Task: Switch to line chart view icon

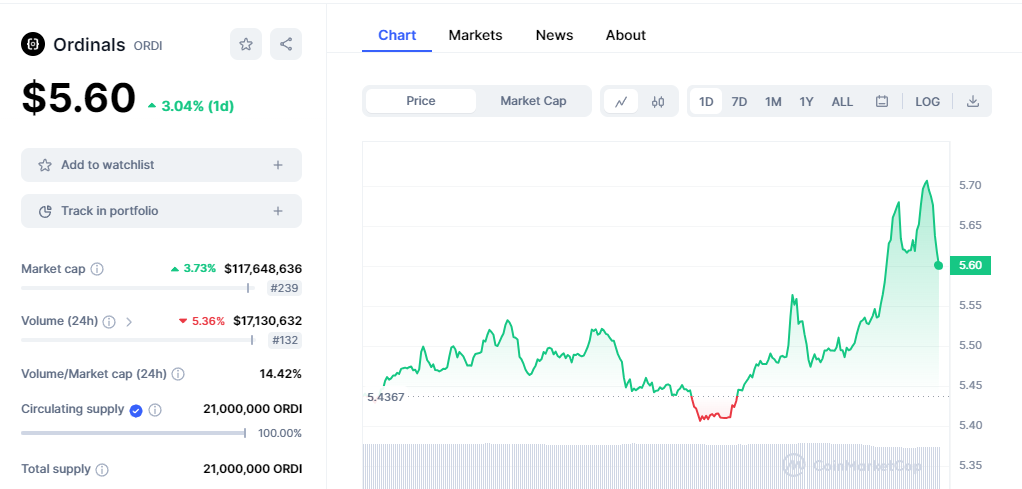Action: (621, 101)
